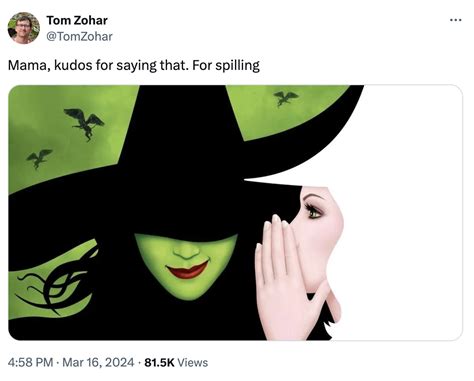Click the word spilling in the tweet
The width and height of the screenshot is (474, 381).
pos(237,65)
